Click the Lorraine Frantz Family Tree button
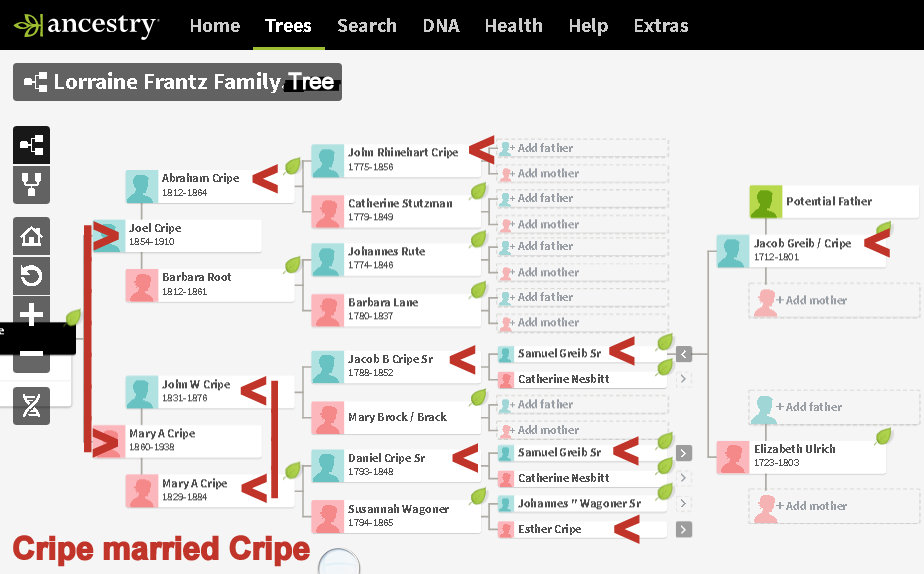 tap(177, 82)
